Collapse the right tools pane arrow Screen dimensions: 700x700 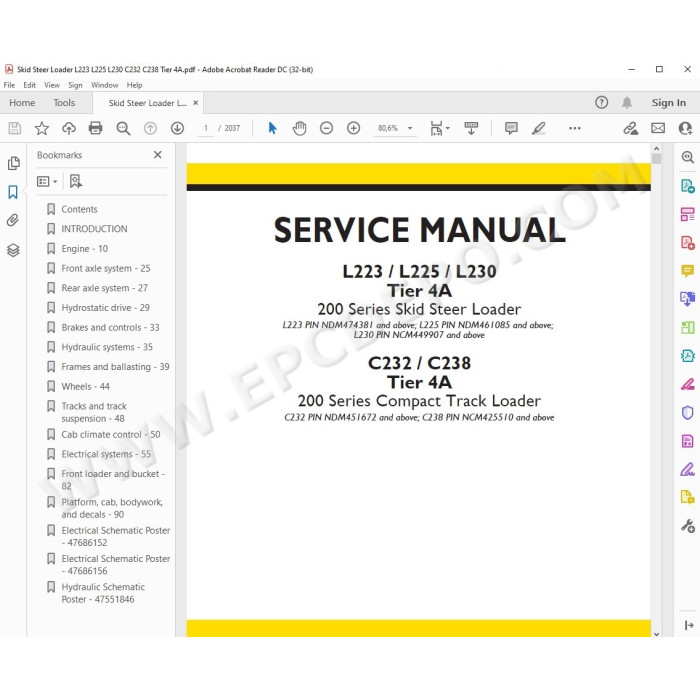[x=689, y=625]
